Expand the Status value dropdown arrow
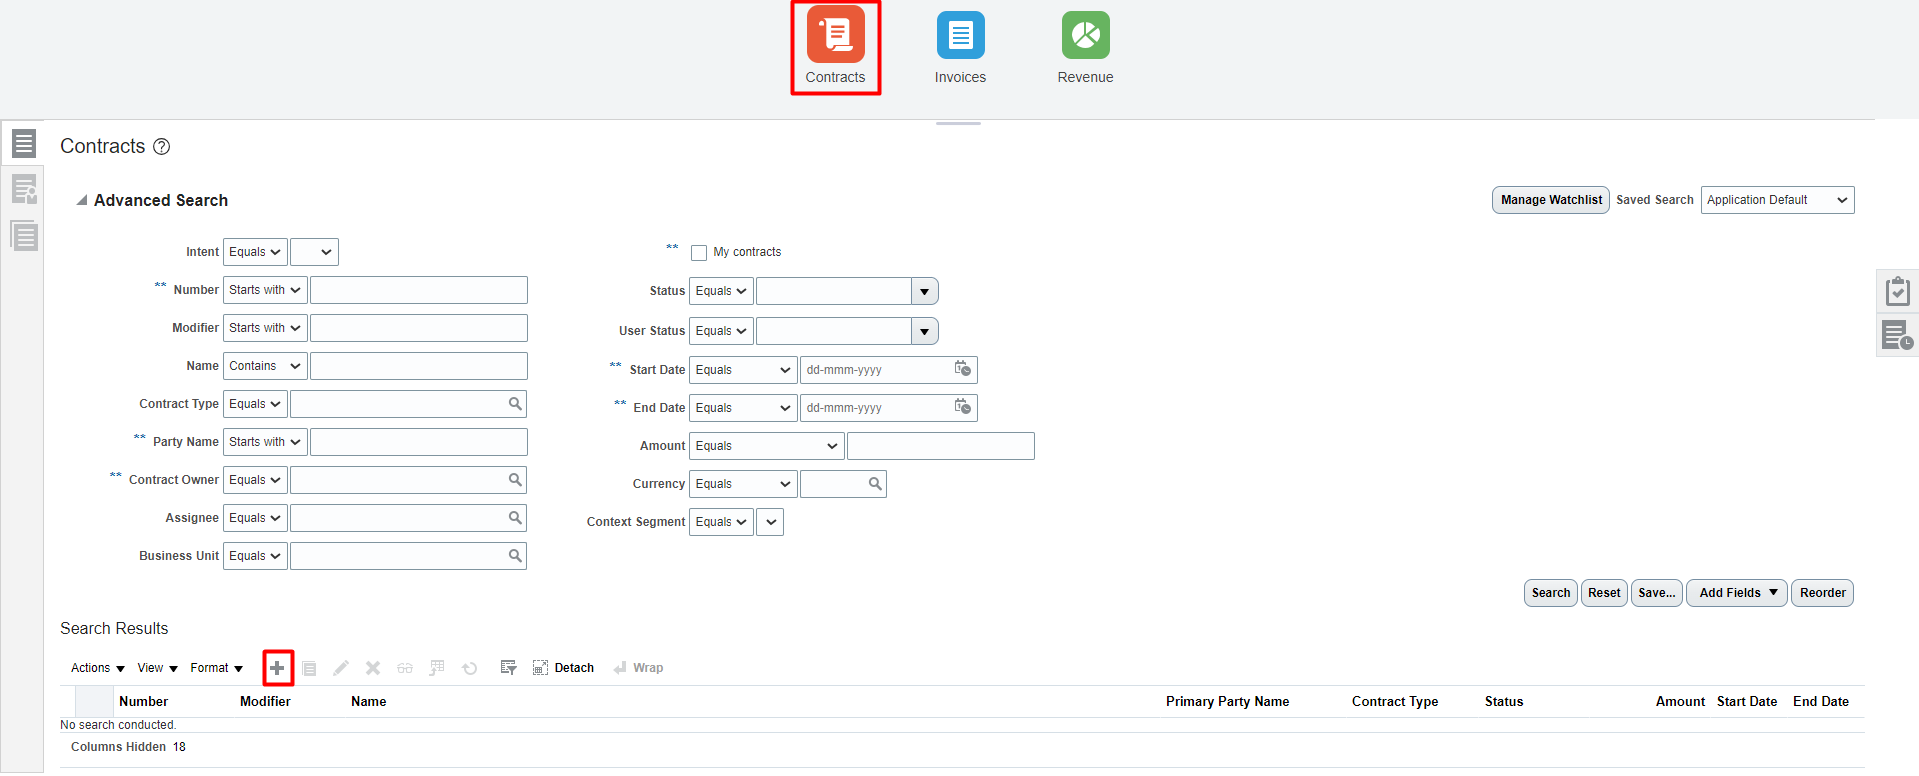The image size is (1919, 776). [x=925, y=291]
